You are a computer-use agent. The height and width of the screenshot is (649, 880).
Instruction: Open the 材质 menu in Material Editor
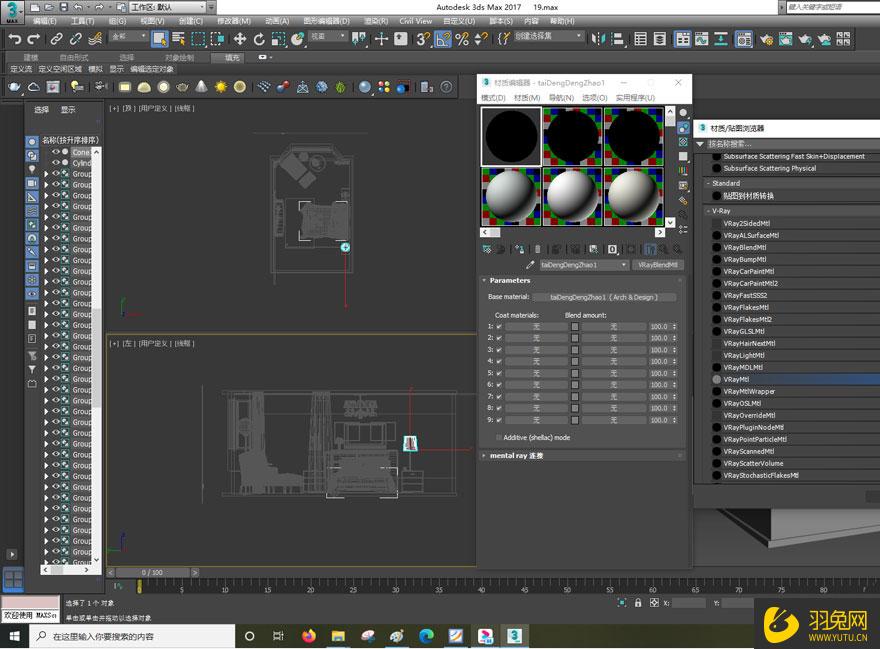[x=530, y=96]
